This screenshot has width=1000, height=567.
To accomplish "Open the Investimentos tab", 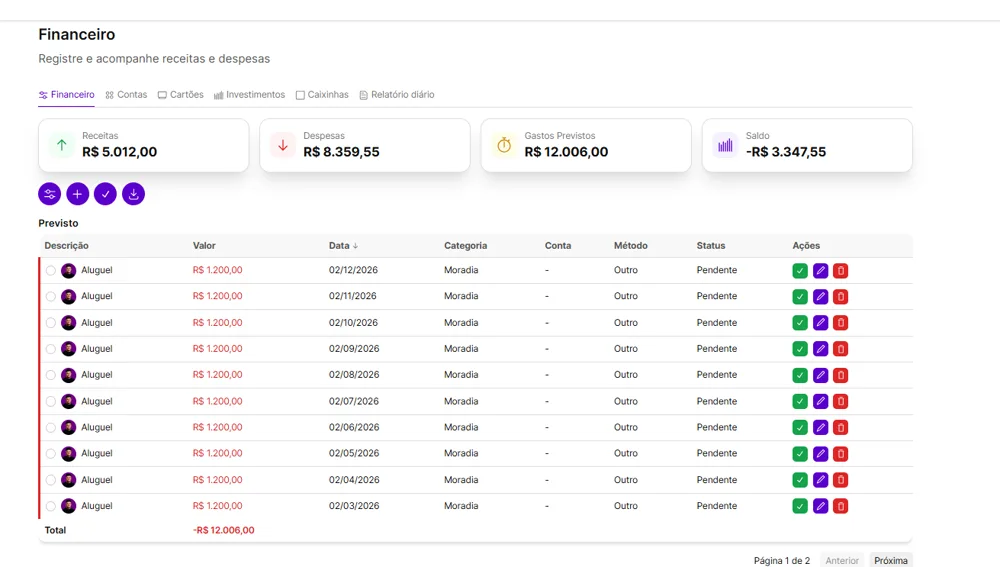I will tap(249, 94).
